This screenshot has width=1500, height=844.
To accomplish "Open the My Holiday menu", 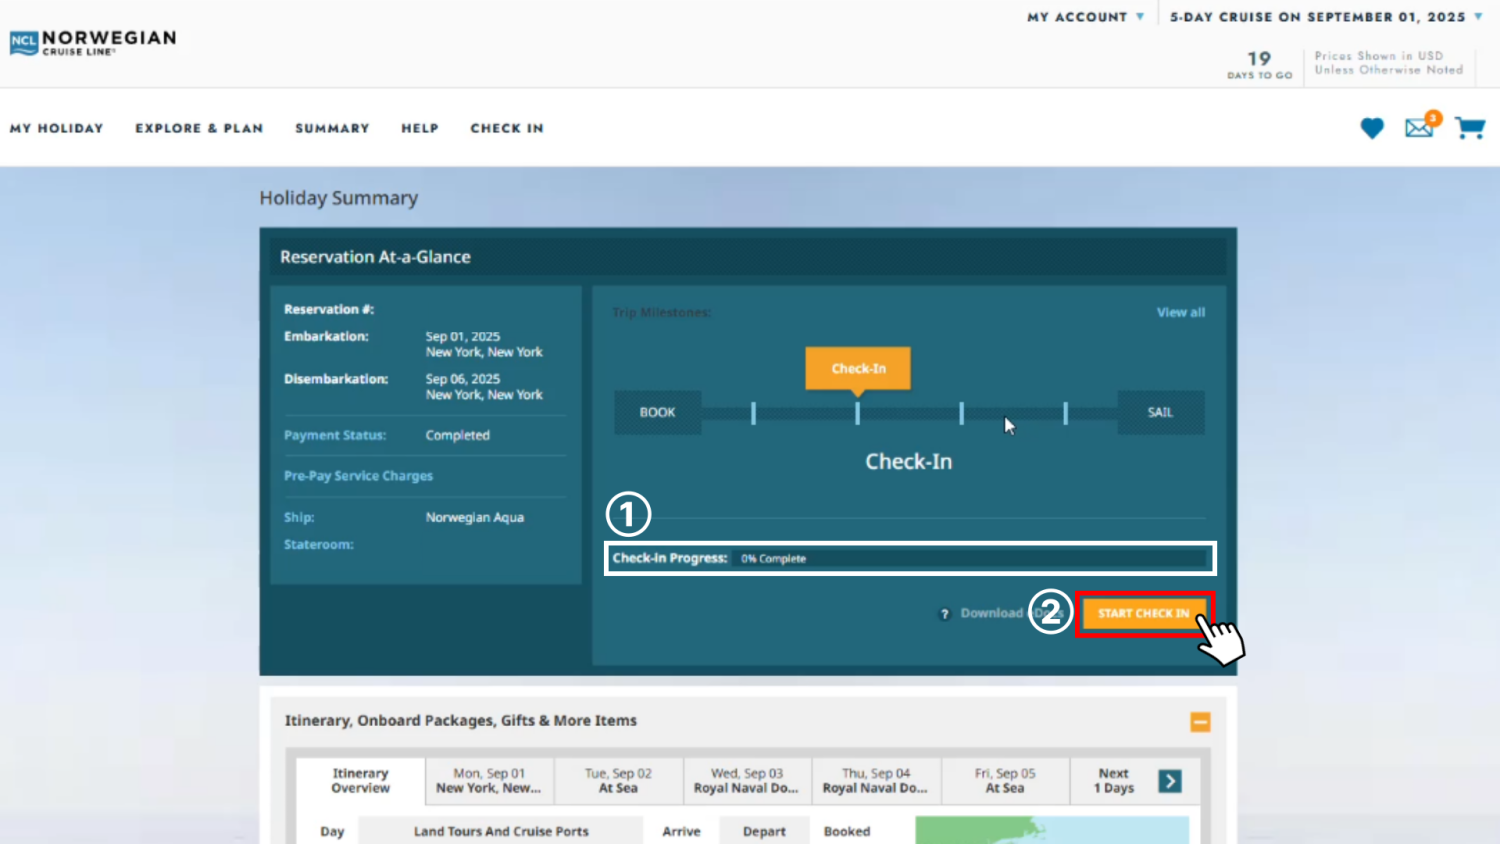I will 57,128.
